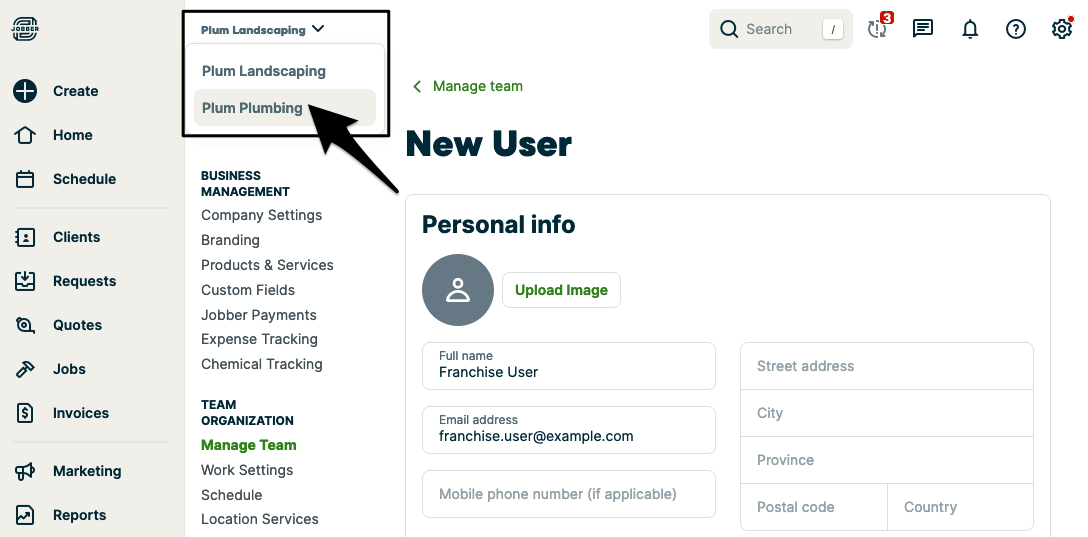
Task: Select Plum Plumbing from account list
Action: (x=252, y=108)
